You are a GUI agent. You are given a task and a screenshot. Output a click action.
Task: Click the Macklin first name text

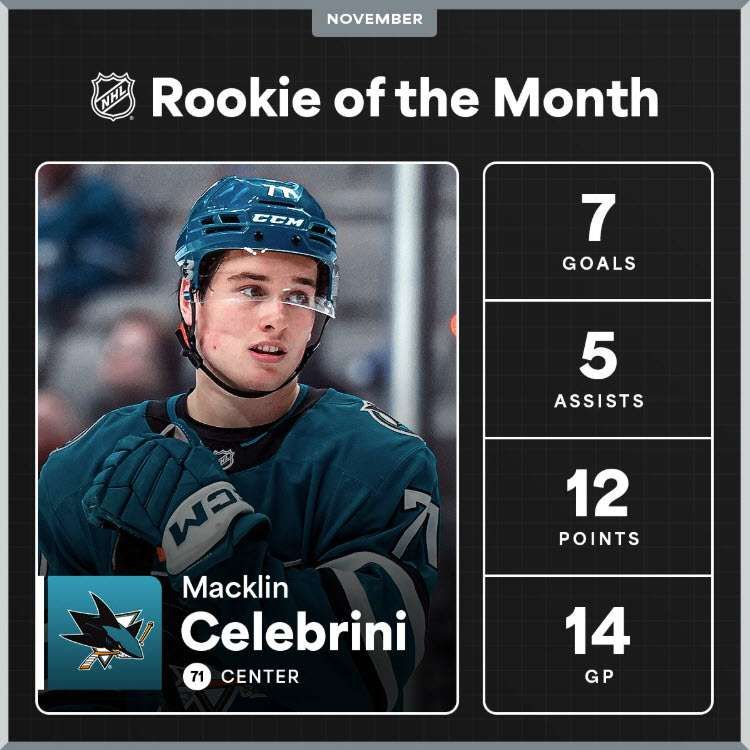(x=235, y=587)
